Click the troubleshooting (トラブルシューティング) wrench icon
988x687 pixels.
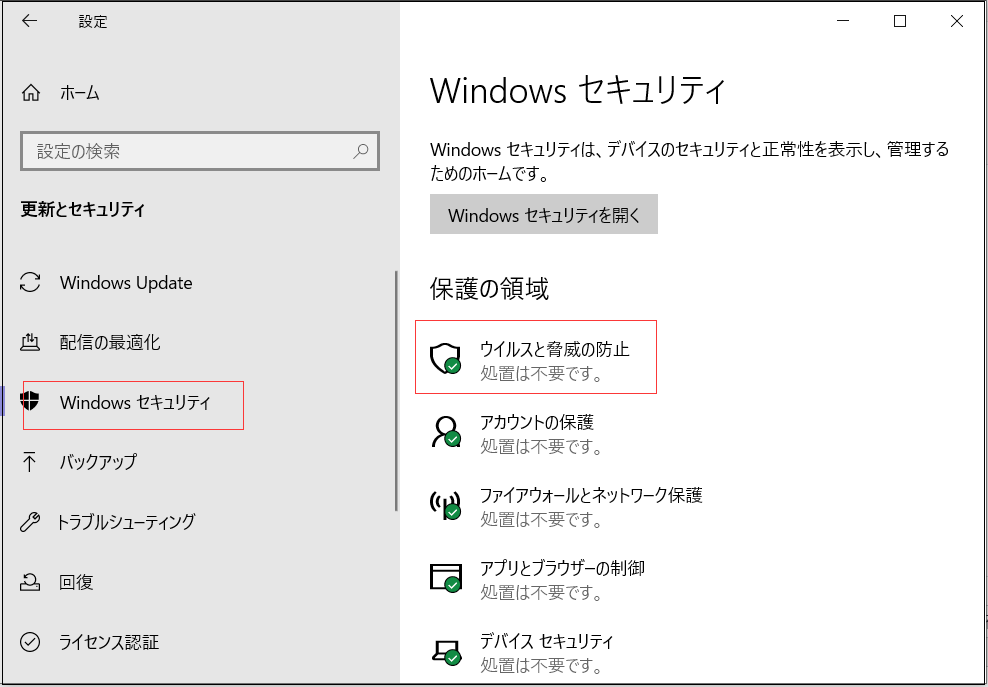(30, 522)
